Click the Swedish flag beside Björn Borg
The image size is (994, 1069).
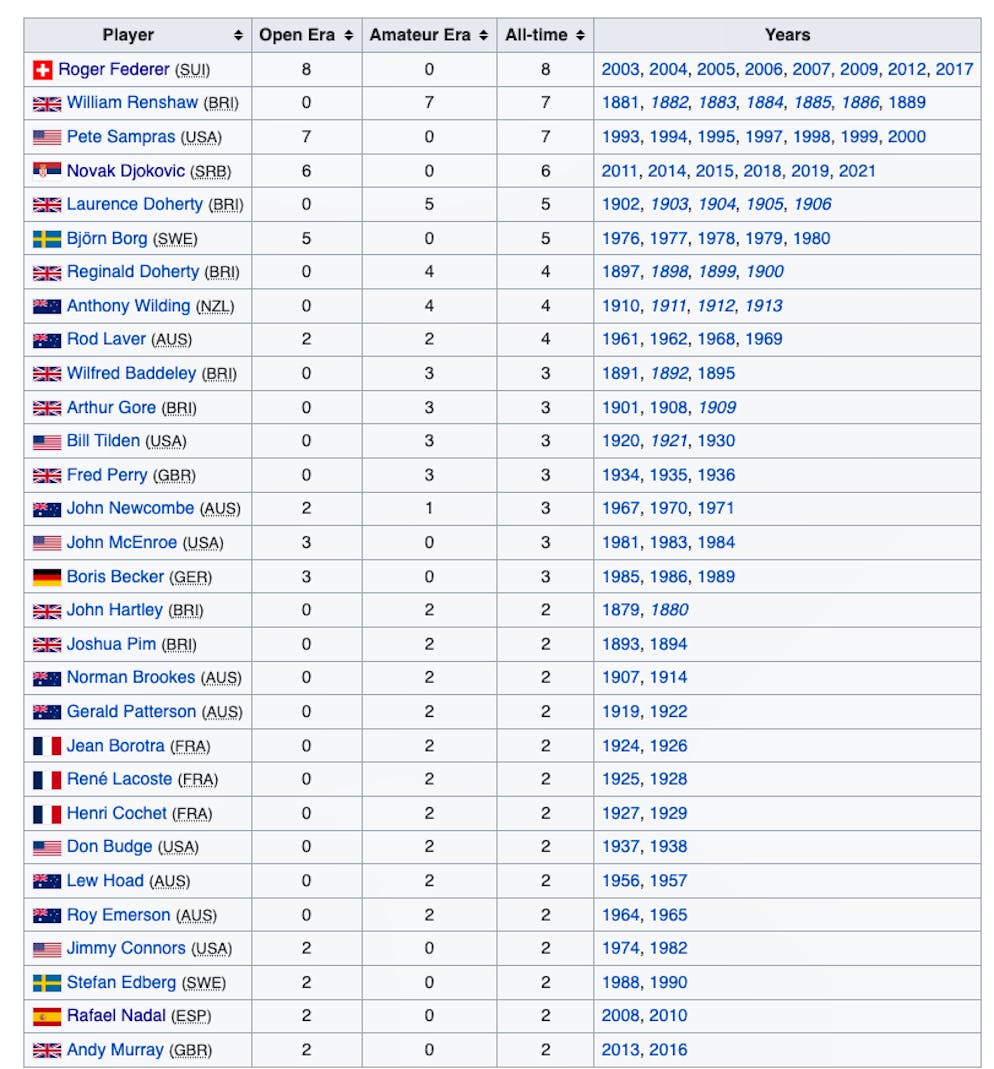click(47, 239)
